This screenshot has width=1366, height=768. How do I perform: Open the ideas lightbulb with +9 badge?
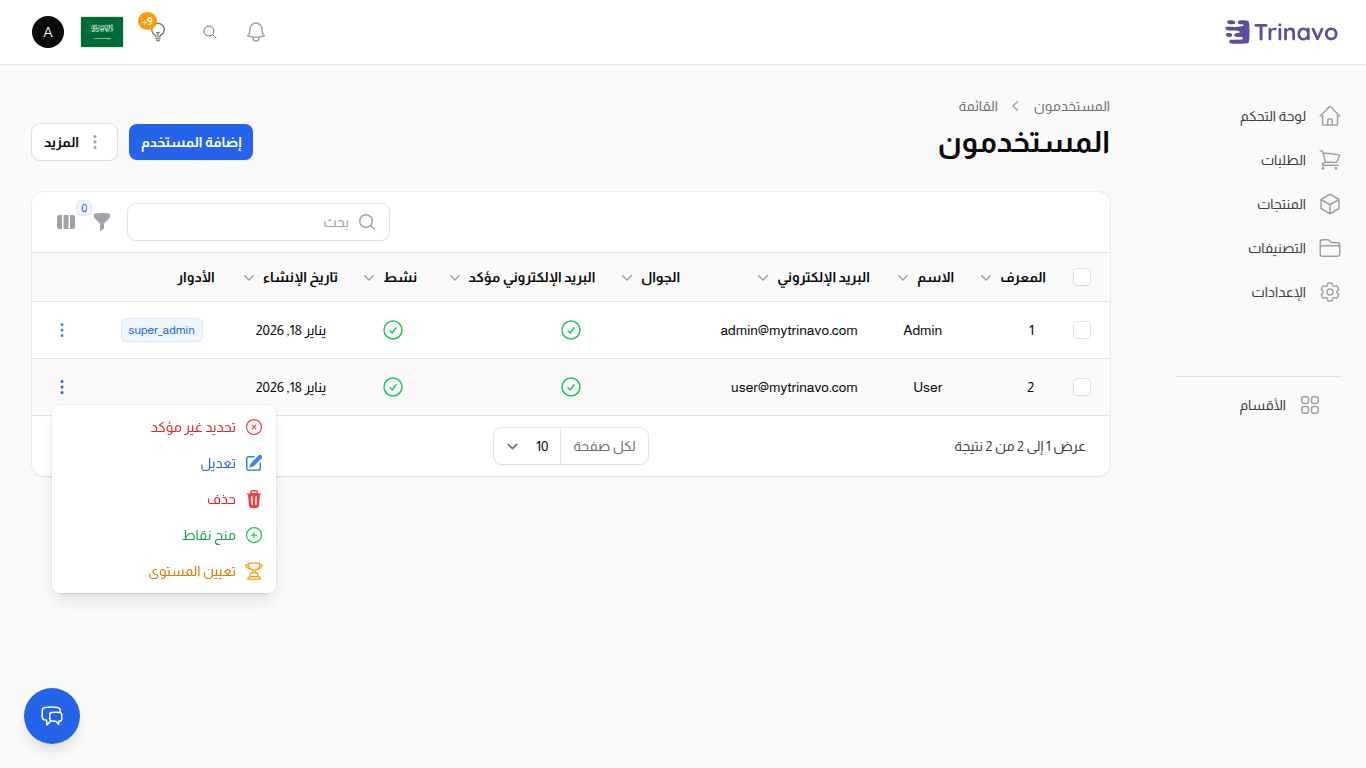155,32
